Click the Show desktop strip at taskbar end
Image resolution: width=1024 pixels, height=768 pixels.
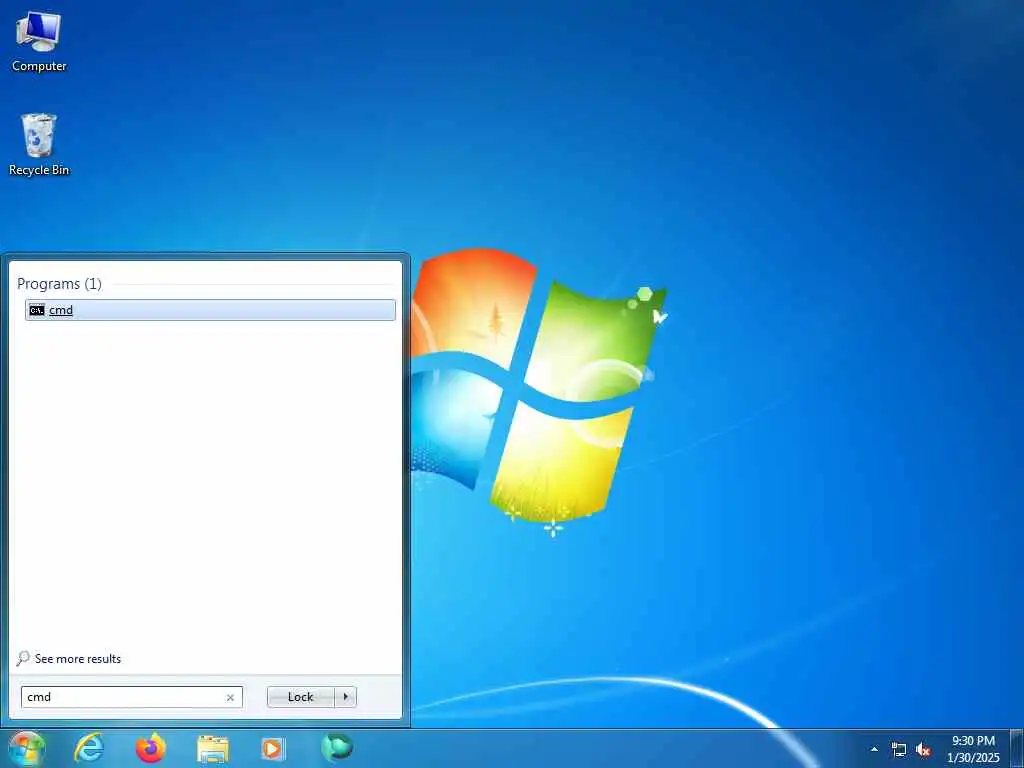(x=1017, y=748)
